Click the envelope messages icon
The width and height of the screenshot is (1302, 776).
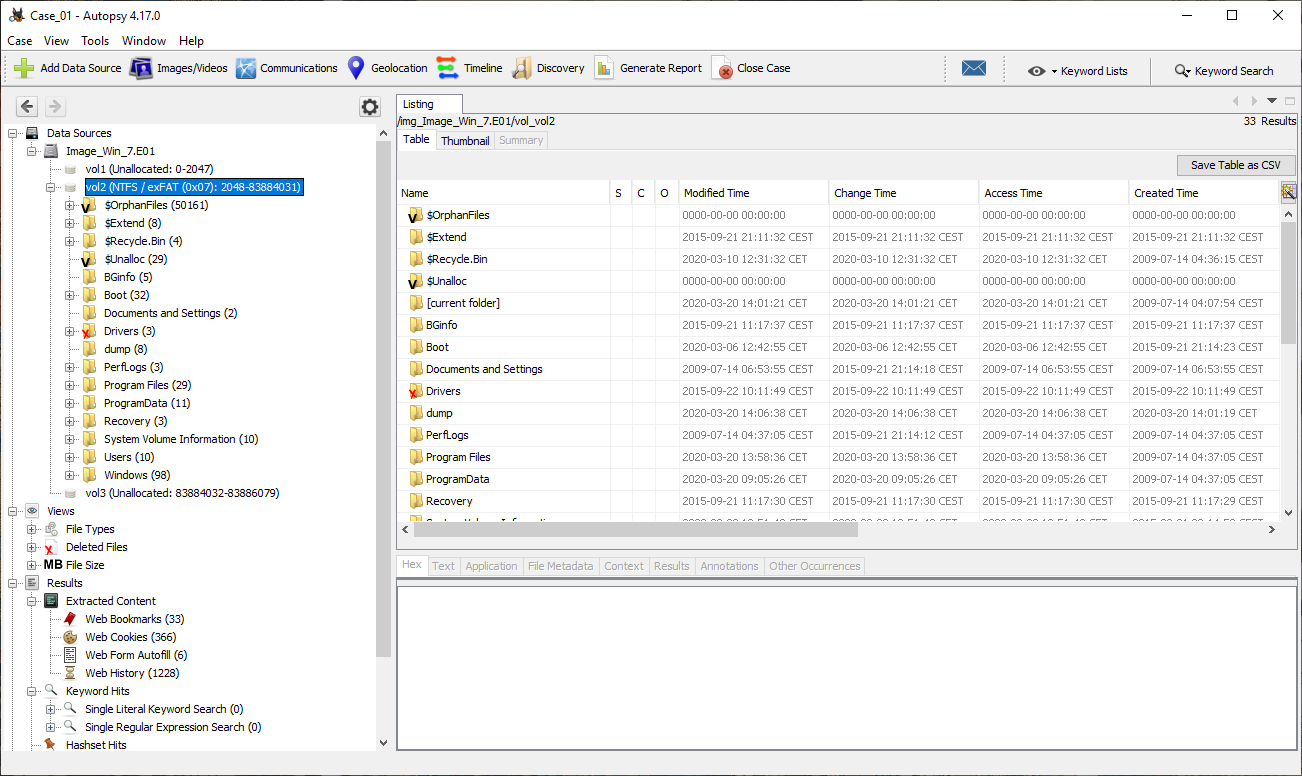coord(974,68)
